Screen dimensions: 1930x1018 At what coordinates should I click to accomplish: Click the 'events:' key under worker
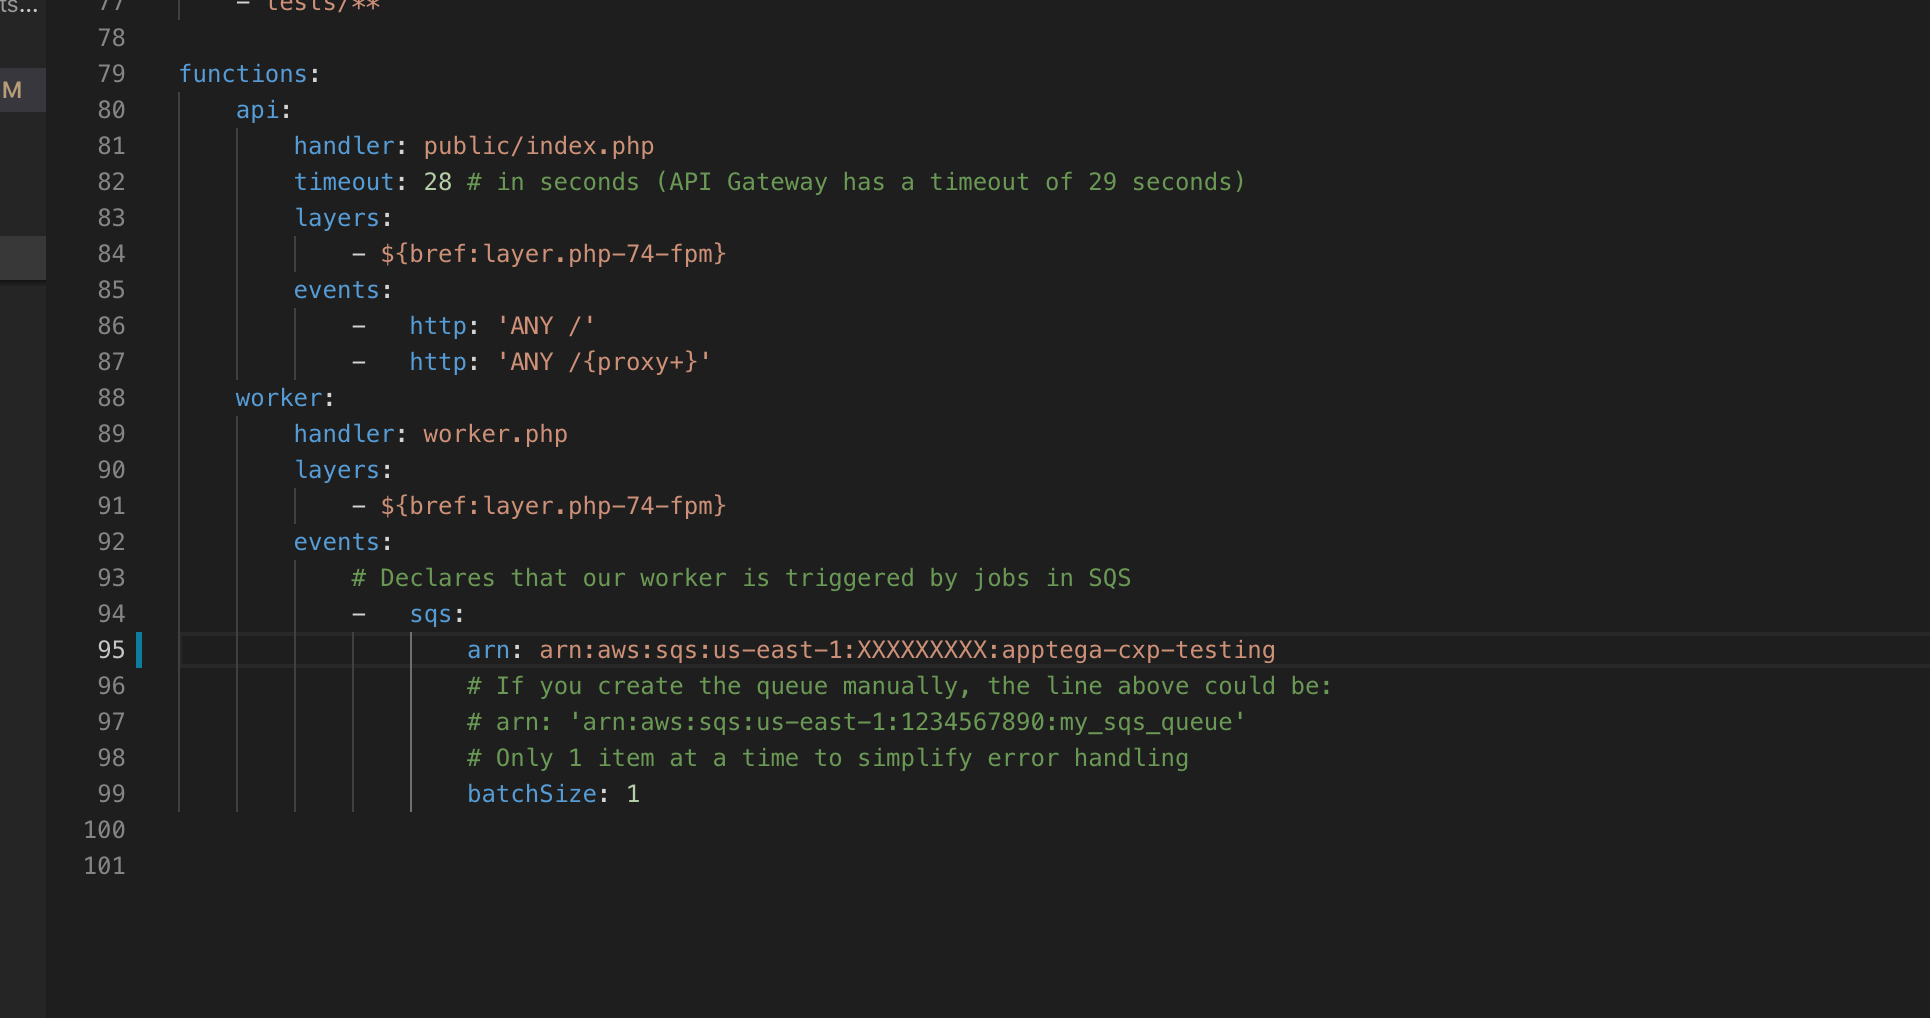338,541
